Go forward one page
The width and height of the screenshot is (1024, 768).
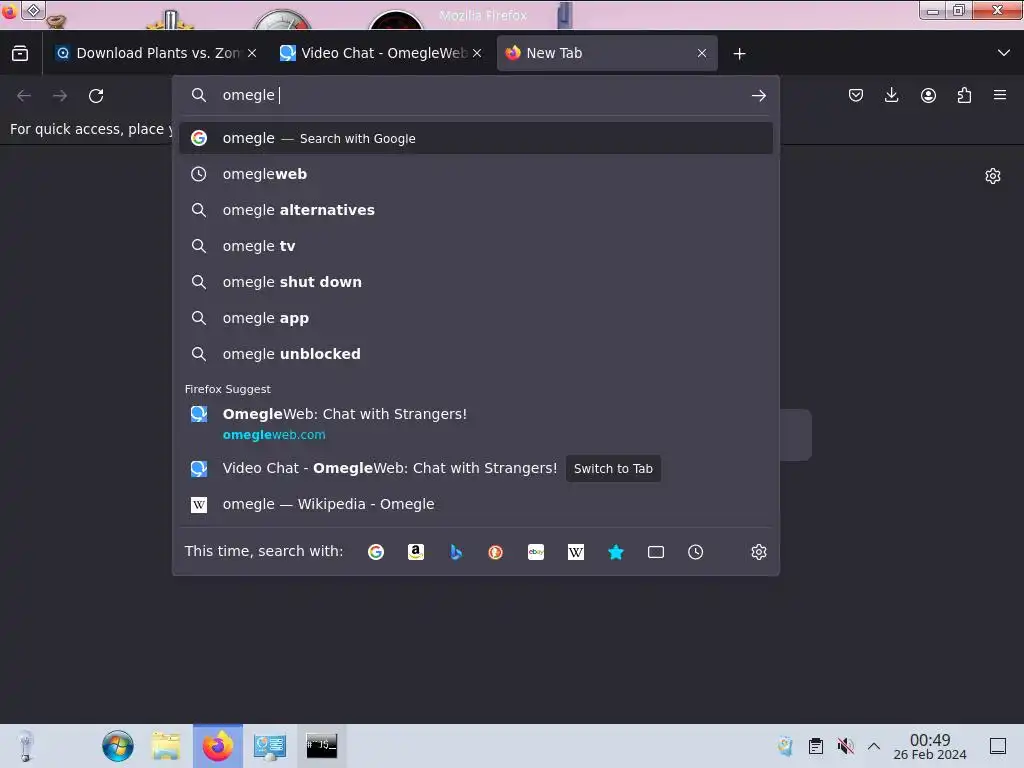coord(60,95)
